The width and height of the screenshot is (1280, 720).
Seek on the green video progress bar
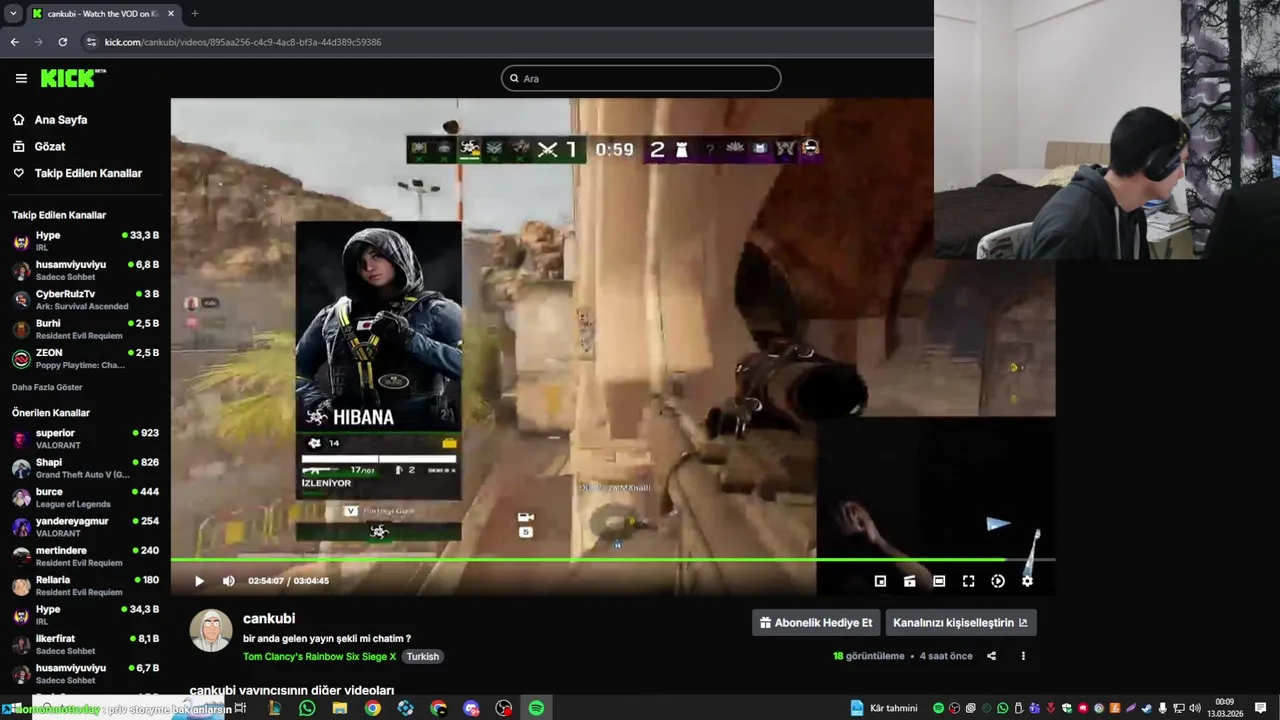pyautogui.click(x=612, y=560)
